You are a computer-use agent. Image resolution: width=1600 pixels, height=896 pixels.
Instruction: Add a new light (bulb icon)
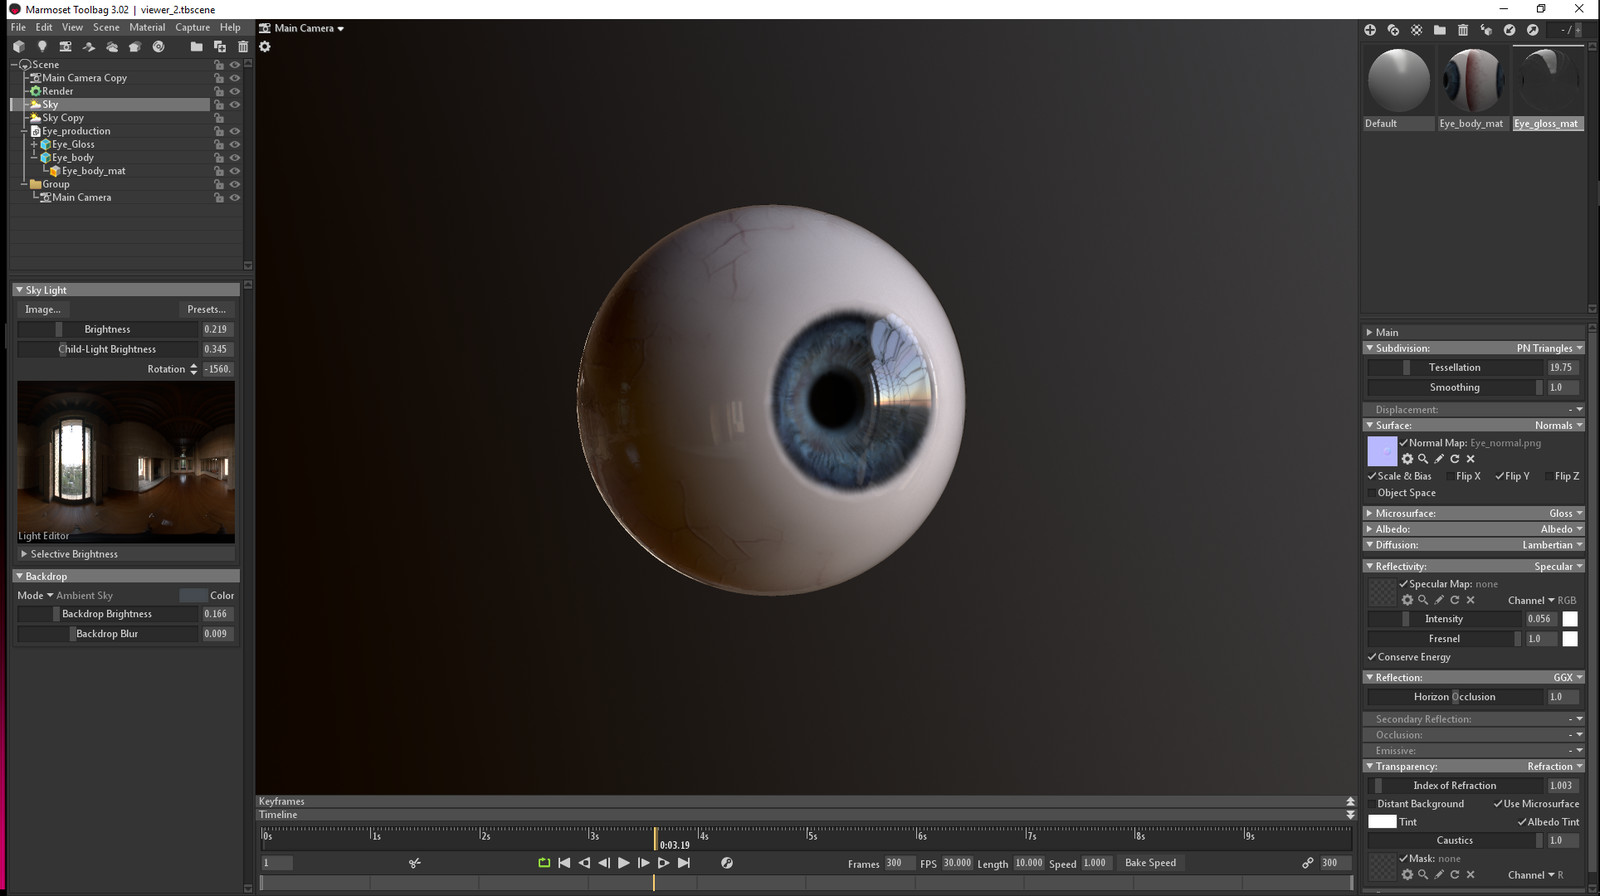coord(42,46)
